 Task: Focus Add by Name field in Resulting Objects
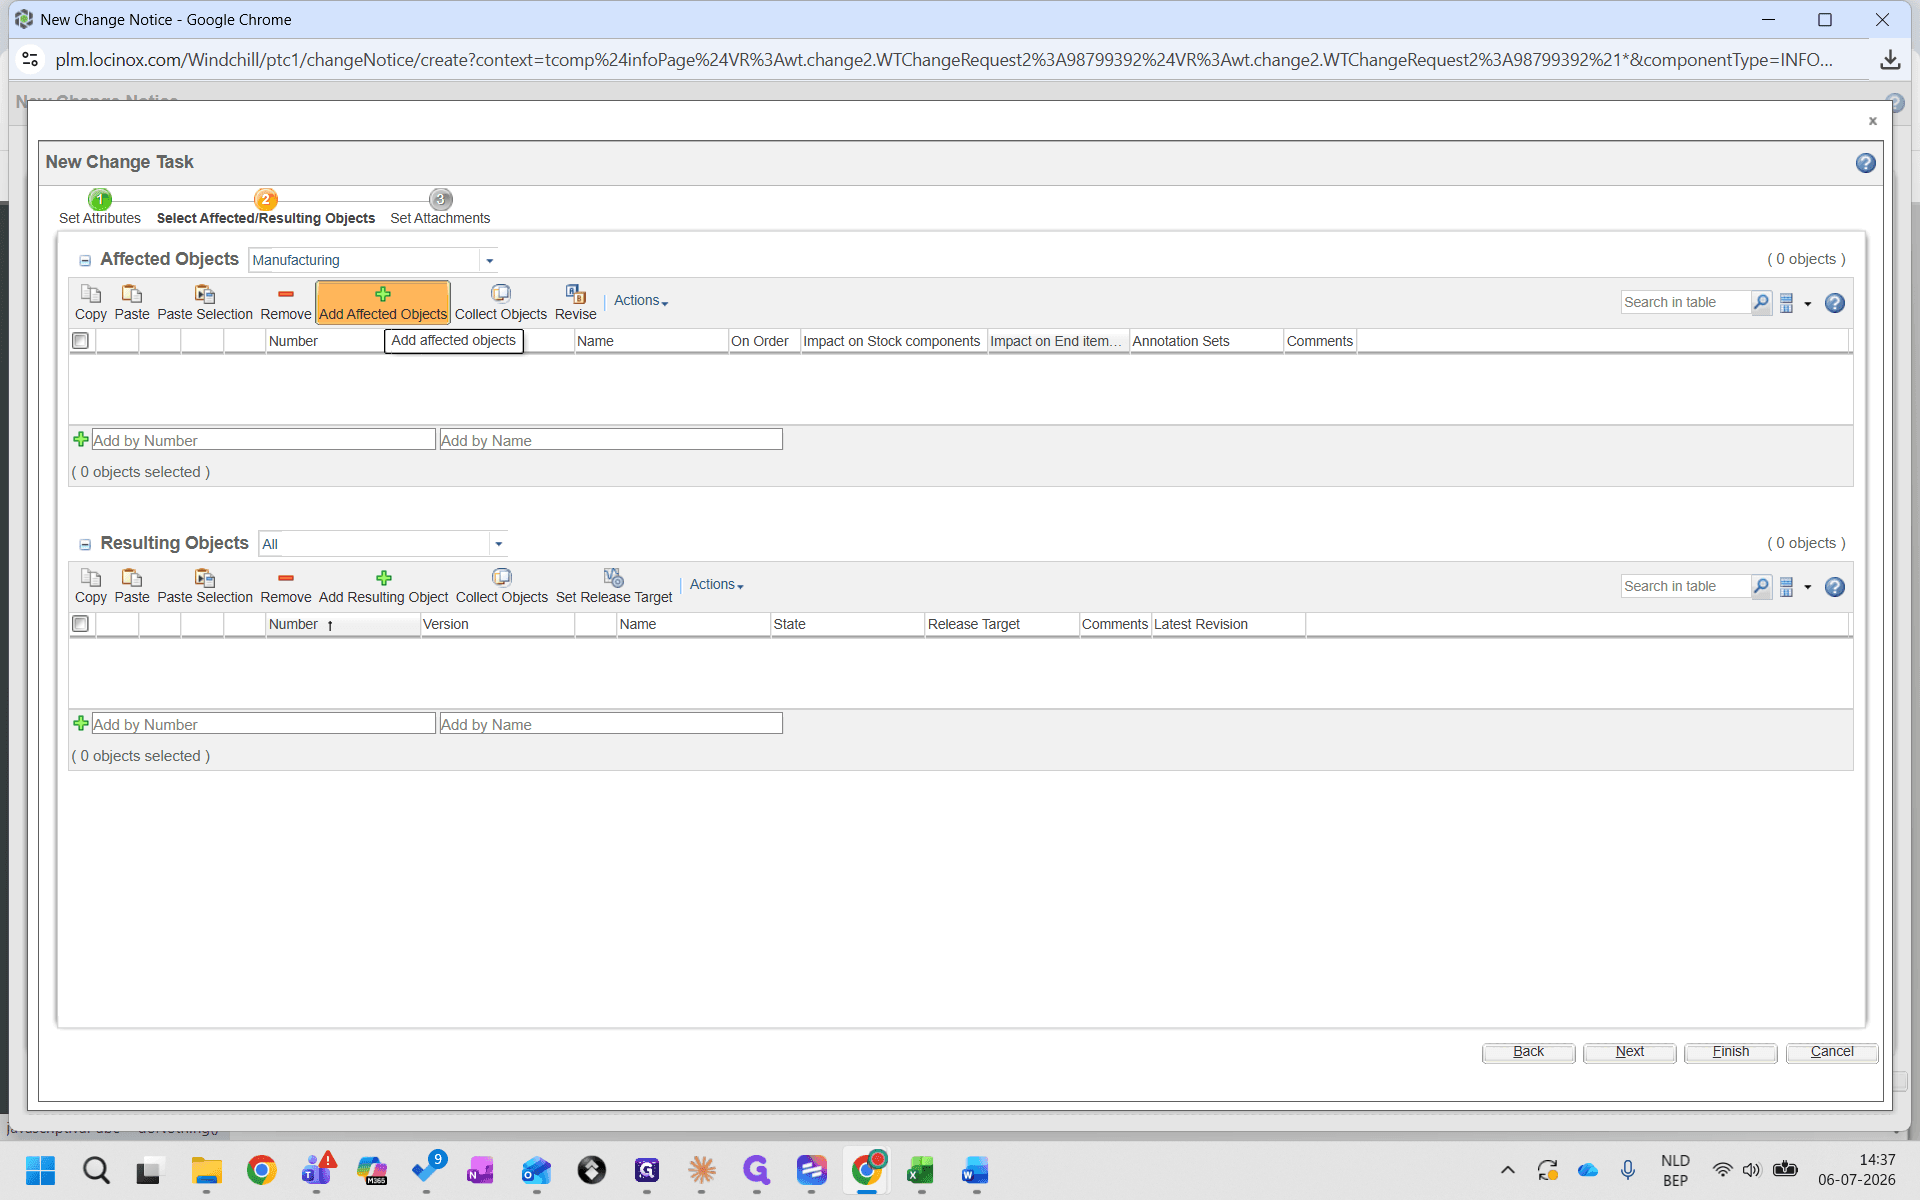pos(611,724)
